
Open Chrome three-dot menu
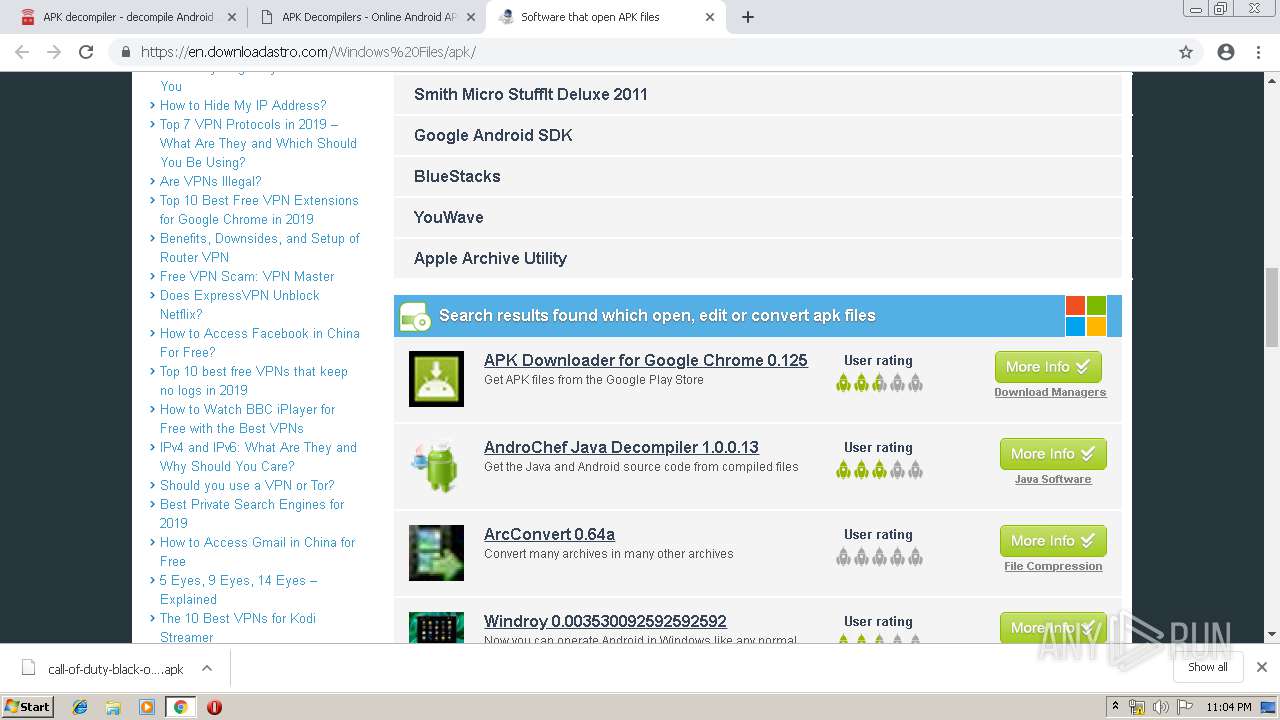pos(1258,52)
